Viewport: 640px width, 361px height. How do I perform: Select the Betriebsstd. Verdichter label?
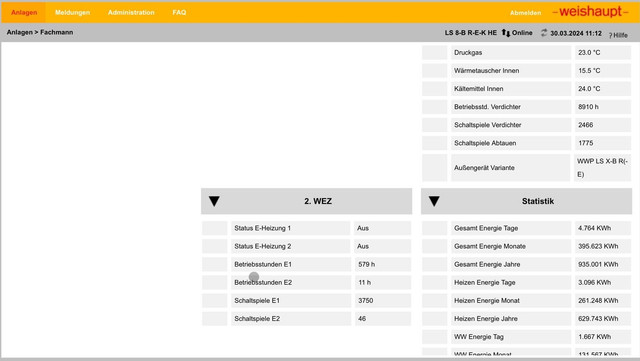[487, 107]
